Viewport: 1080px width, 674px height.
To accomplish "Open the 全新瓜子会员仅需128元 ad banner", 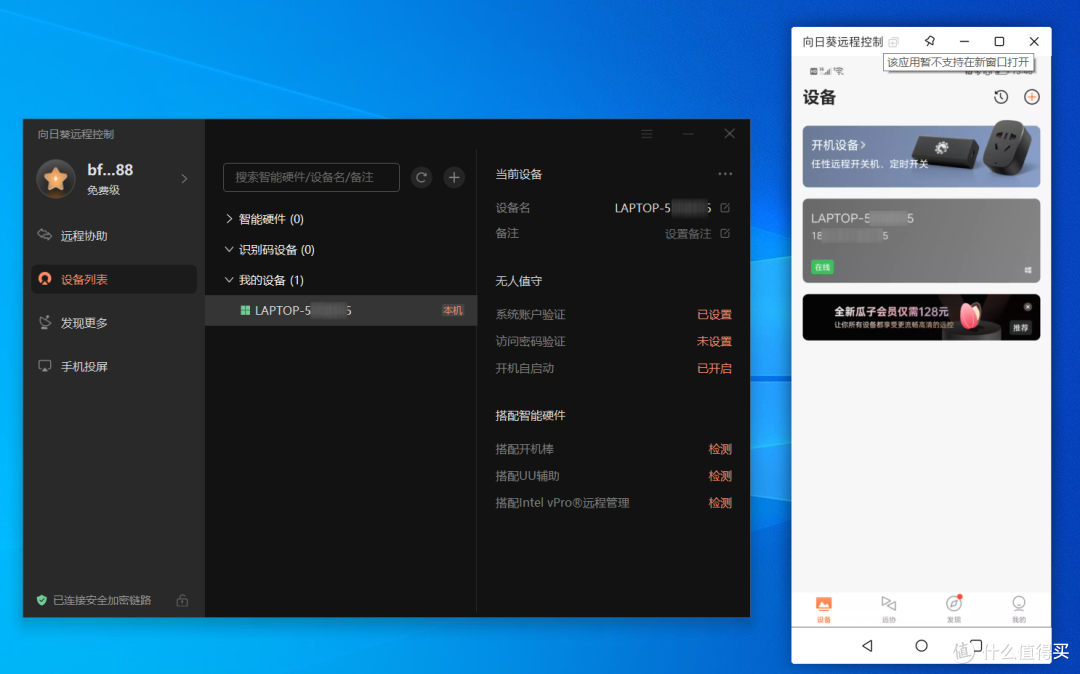I will (921, 317).
